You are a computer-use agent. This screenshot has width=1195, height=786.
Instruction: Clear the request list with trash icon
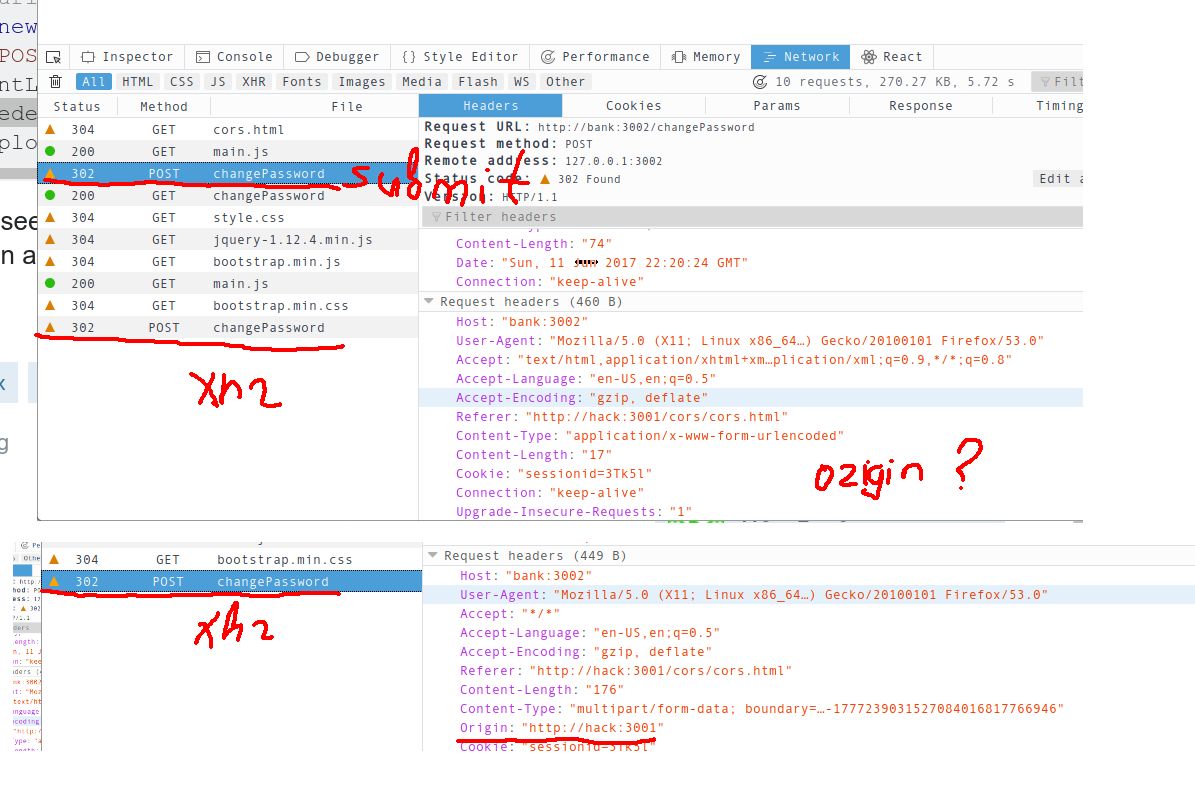coord(56,82)
